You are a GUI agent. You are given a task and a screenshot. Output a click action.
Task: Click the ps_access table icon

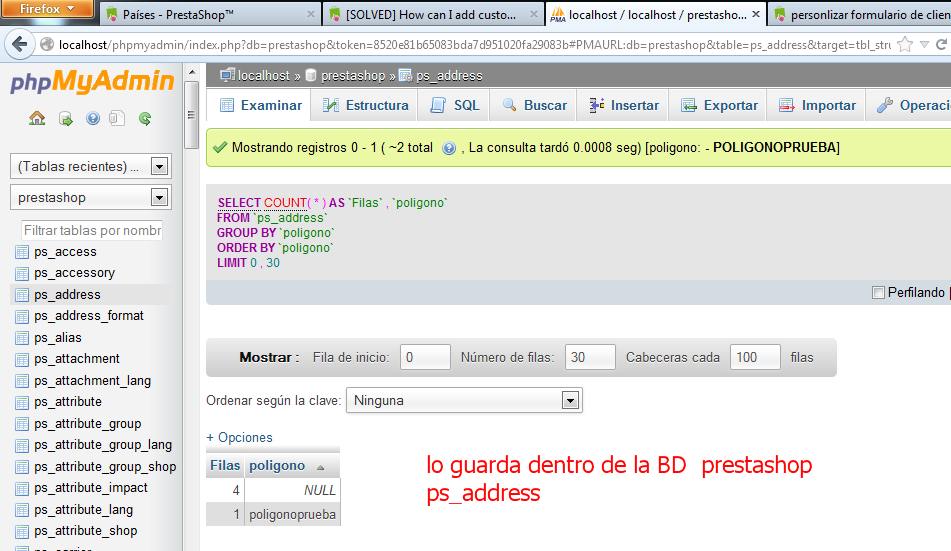[x=22, y=252]
